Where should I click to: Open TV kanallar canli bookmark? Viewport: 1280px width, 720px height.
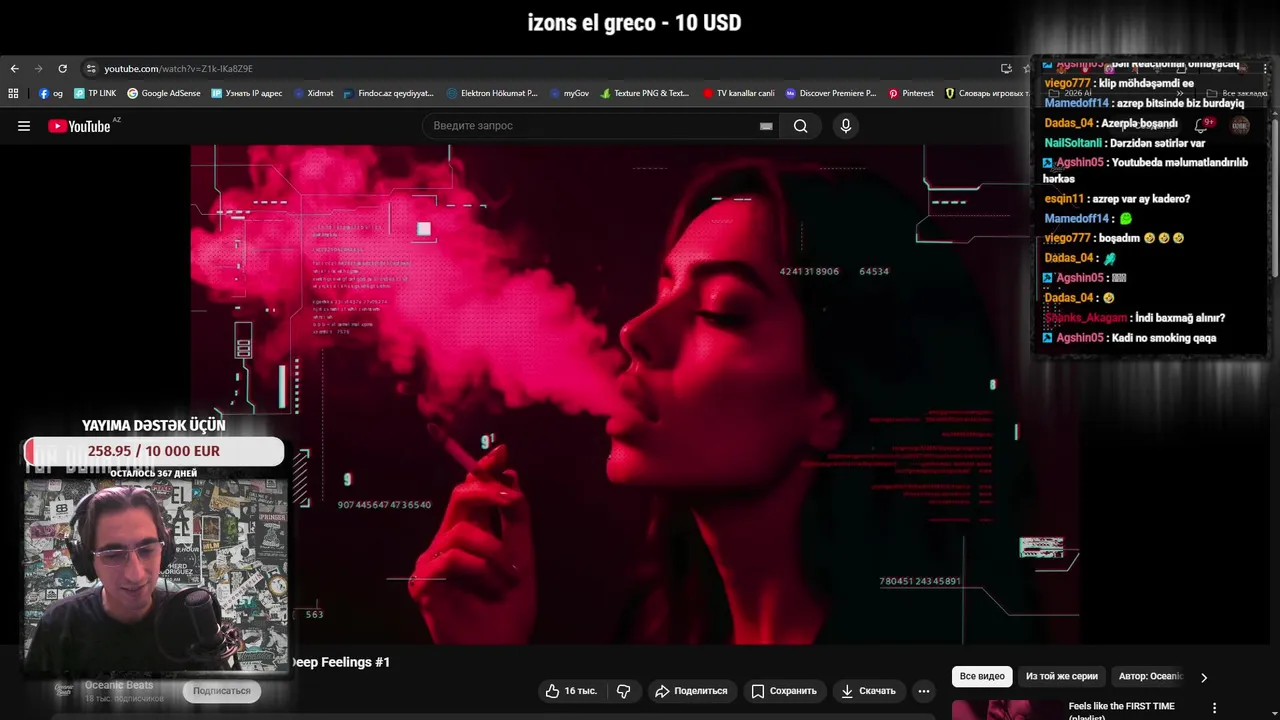(739, 93)
